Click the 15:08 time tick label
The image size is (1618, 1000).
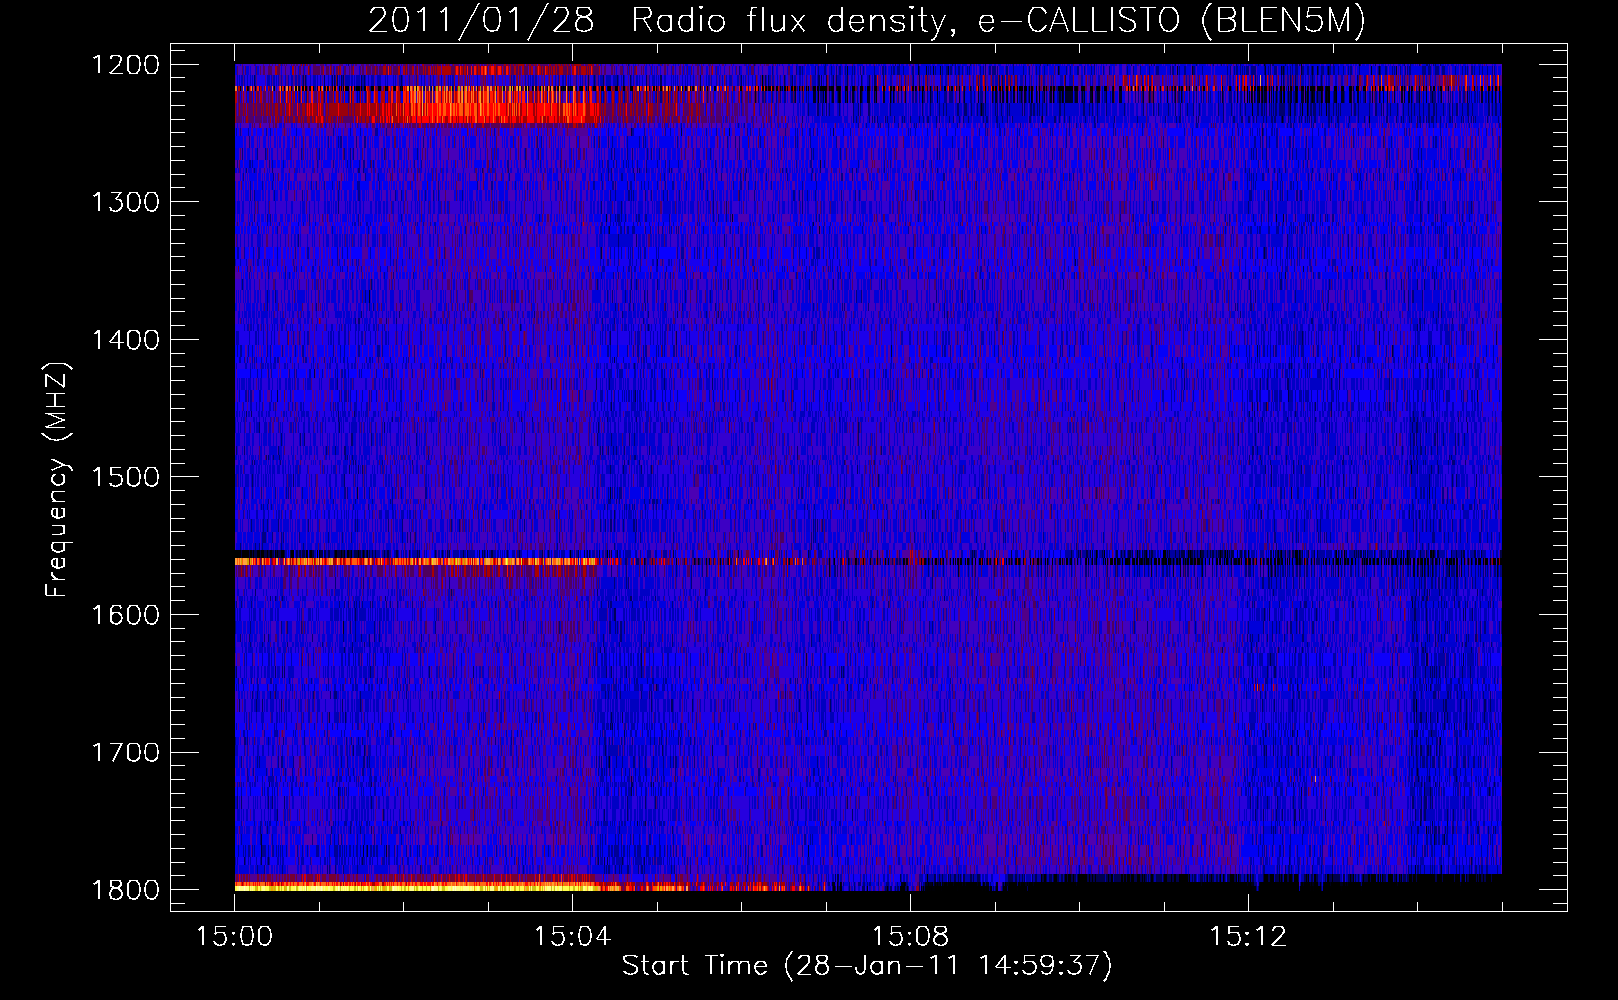[910, 937]
